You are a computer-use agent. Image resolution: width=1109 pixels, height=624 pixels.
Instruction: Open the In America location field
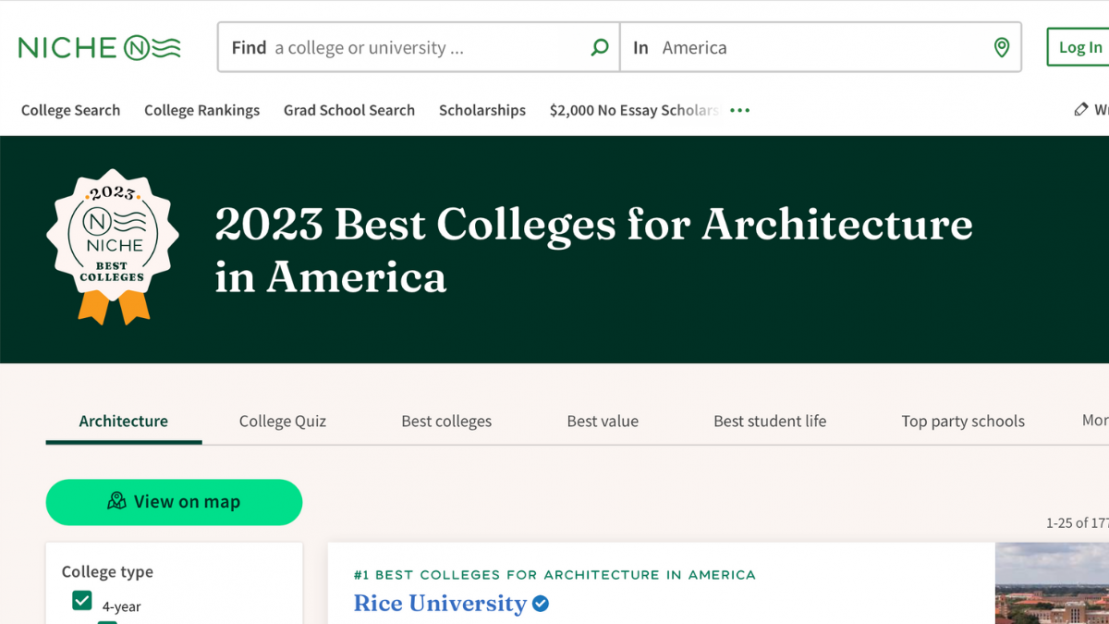[x=750, y=47]
